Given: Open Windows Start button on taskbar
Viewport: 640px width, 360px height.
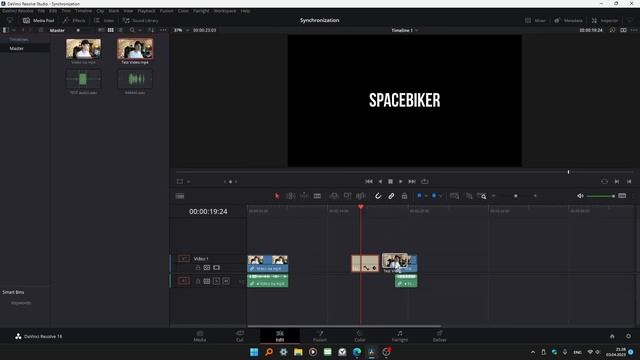Looking at the screenshot, I should point(254,352).
